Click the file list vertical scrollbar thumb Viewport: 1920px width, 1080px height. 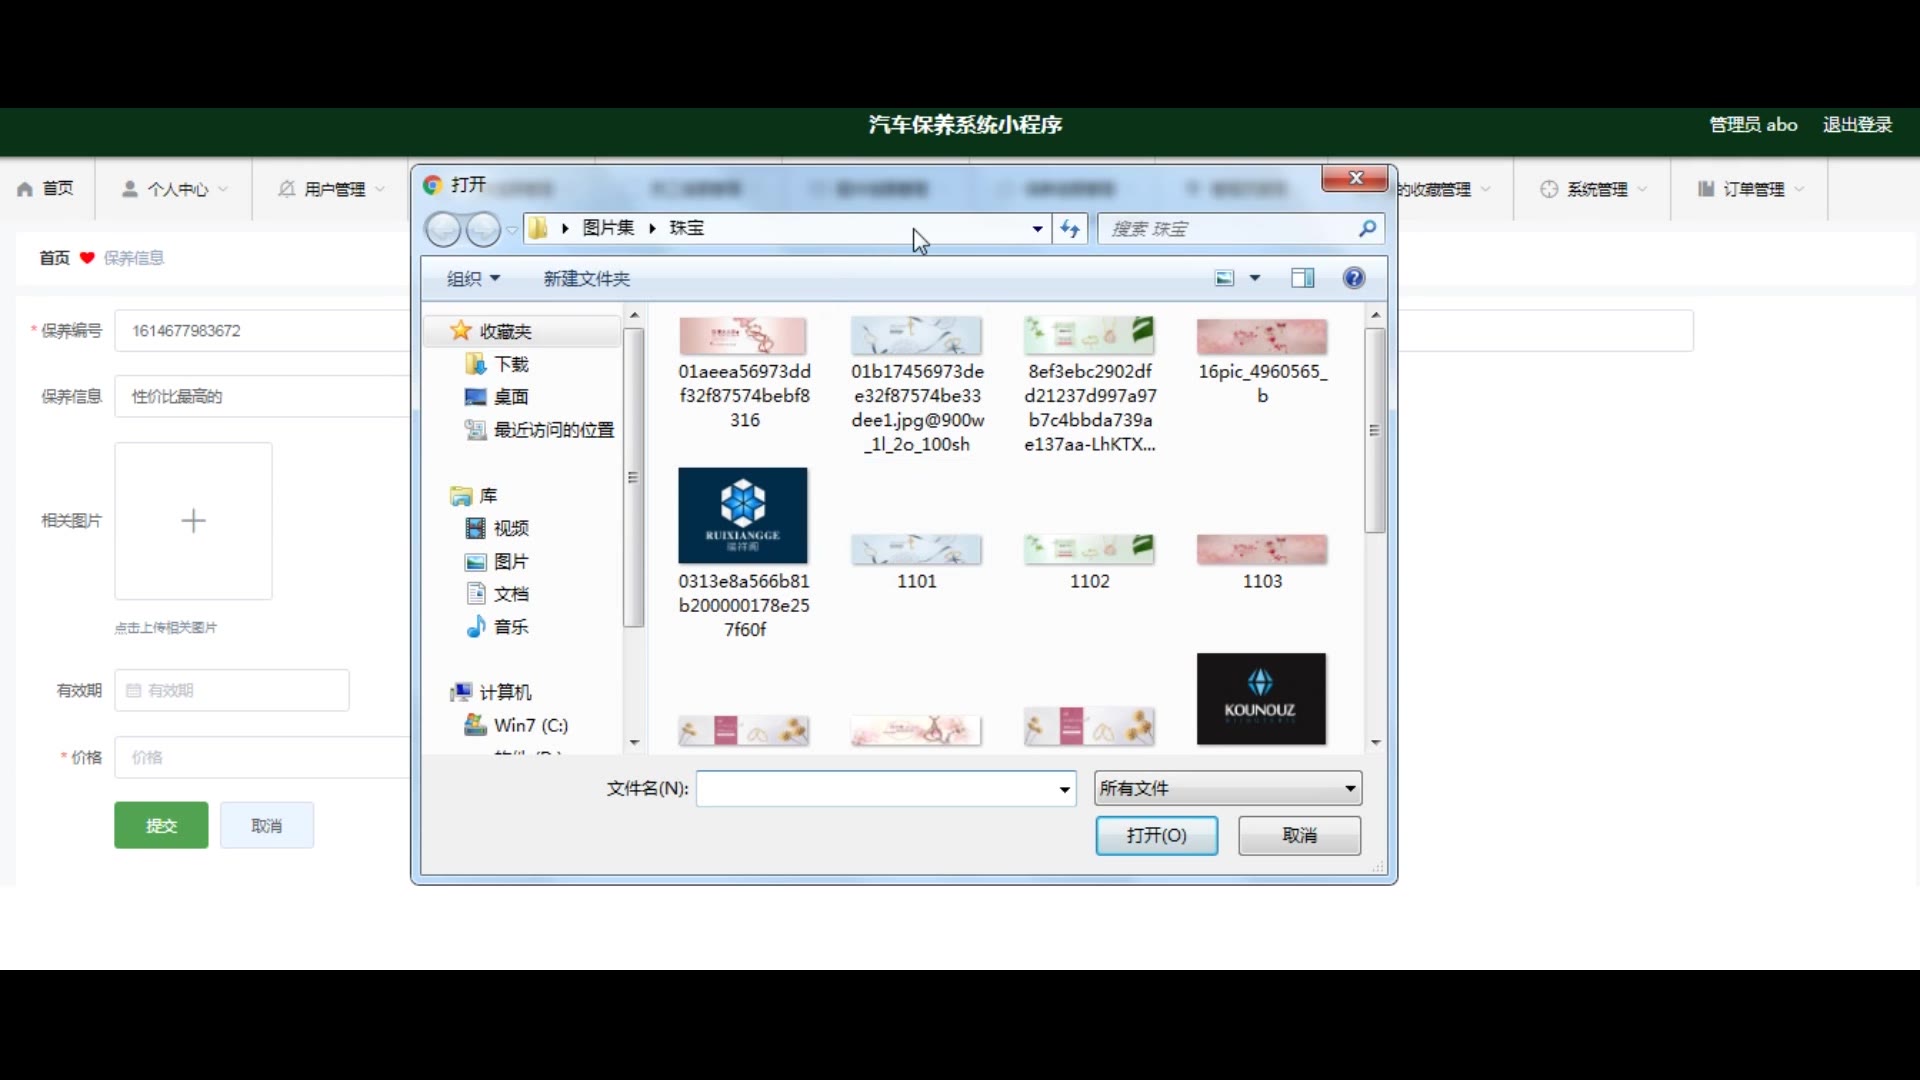tap(1375, 430)
